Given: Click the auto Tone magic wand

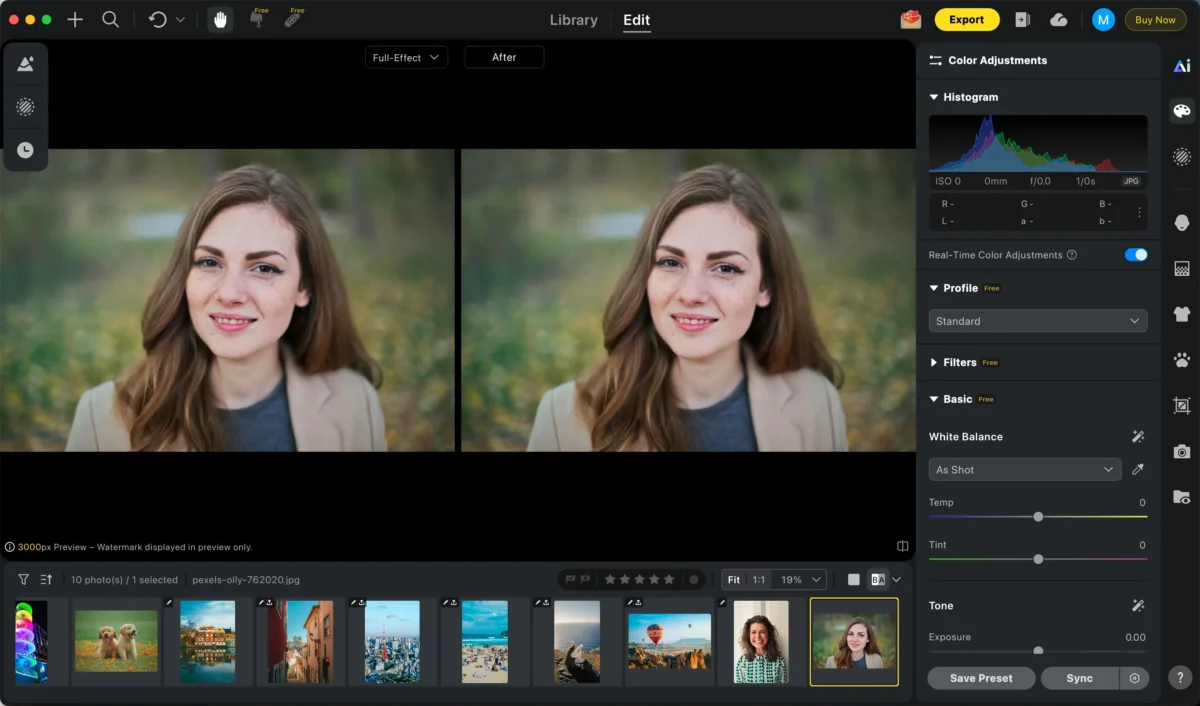Looking at the screenshot, I should (x=1137, y=606).
